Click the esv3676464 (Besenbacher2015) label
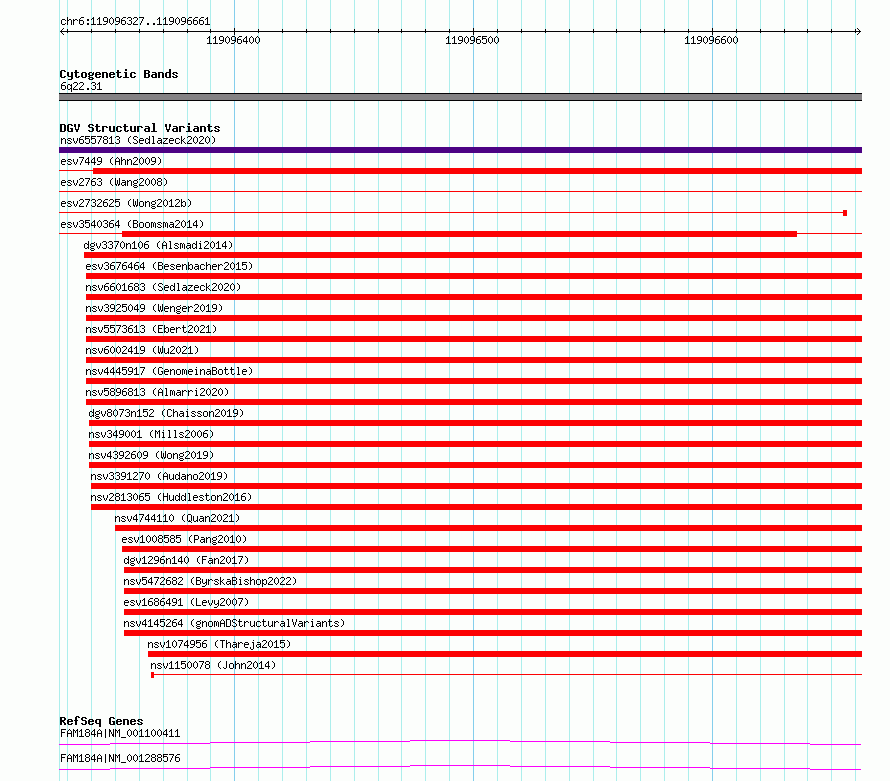Image resolution: width=890 pixels, height=781 pixels. coord(169,266)
